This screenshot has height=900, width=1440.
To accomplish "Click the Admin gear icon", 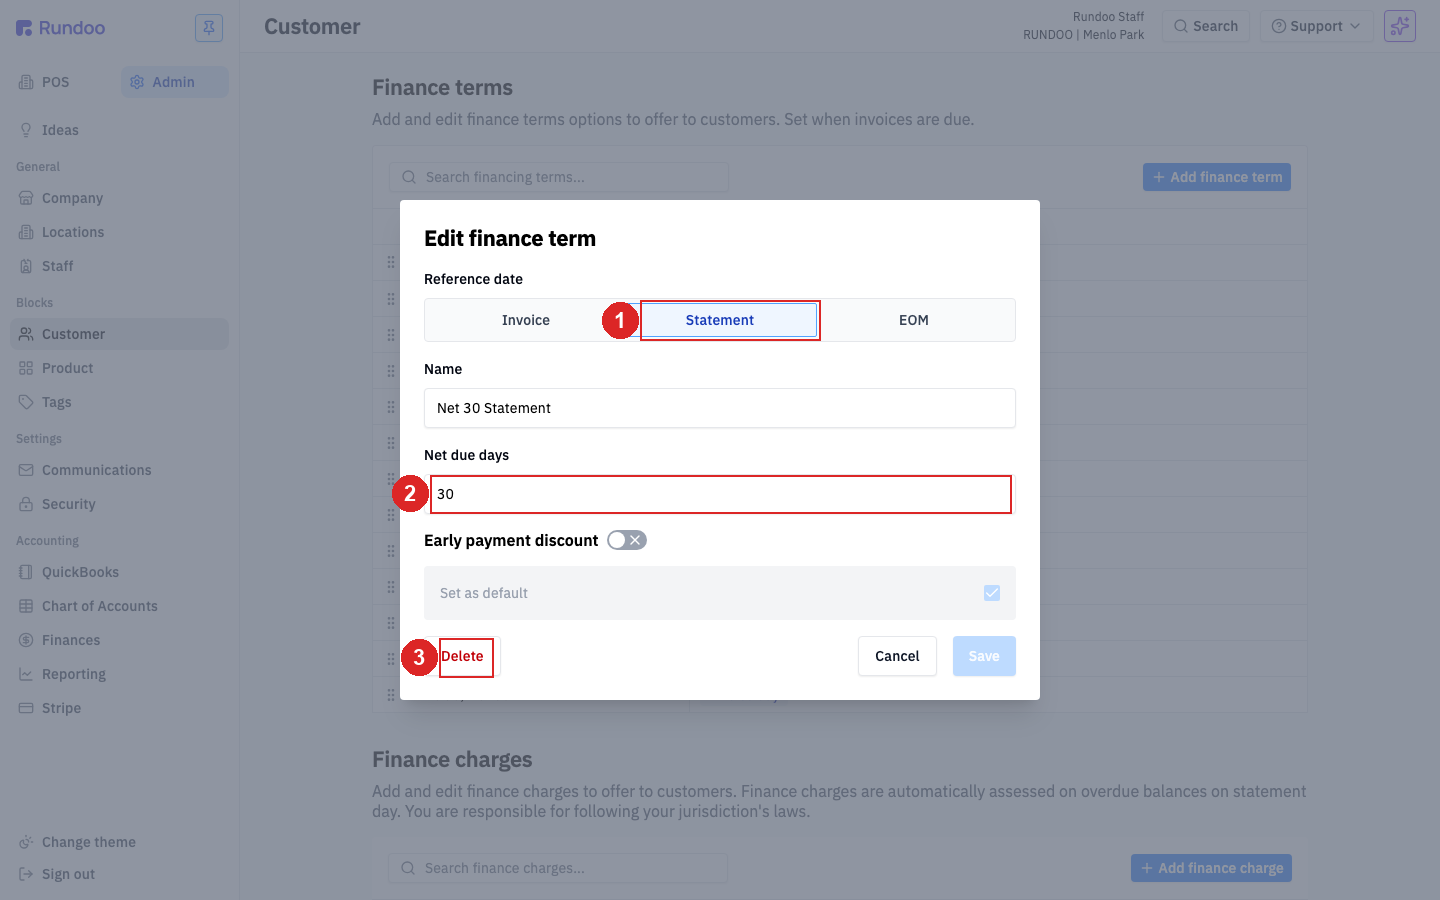I will click(x=137, y=82).
